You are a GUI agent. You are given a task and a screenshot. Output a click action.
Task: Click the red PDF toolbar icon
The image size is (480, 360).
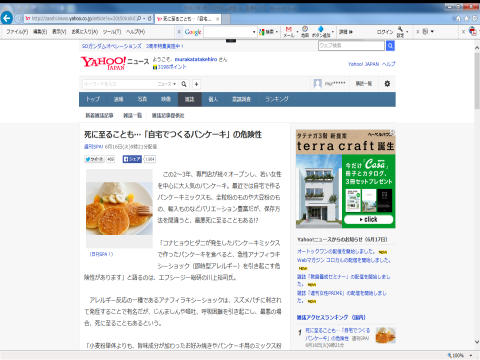tap(472, 31)
